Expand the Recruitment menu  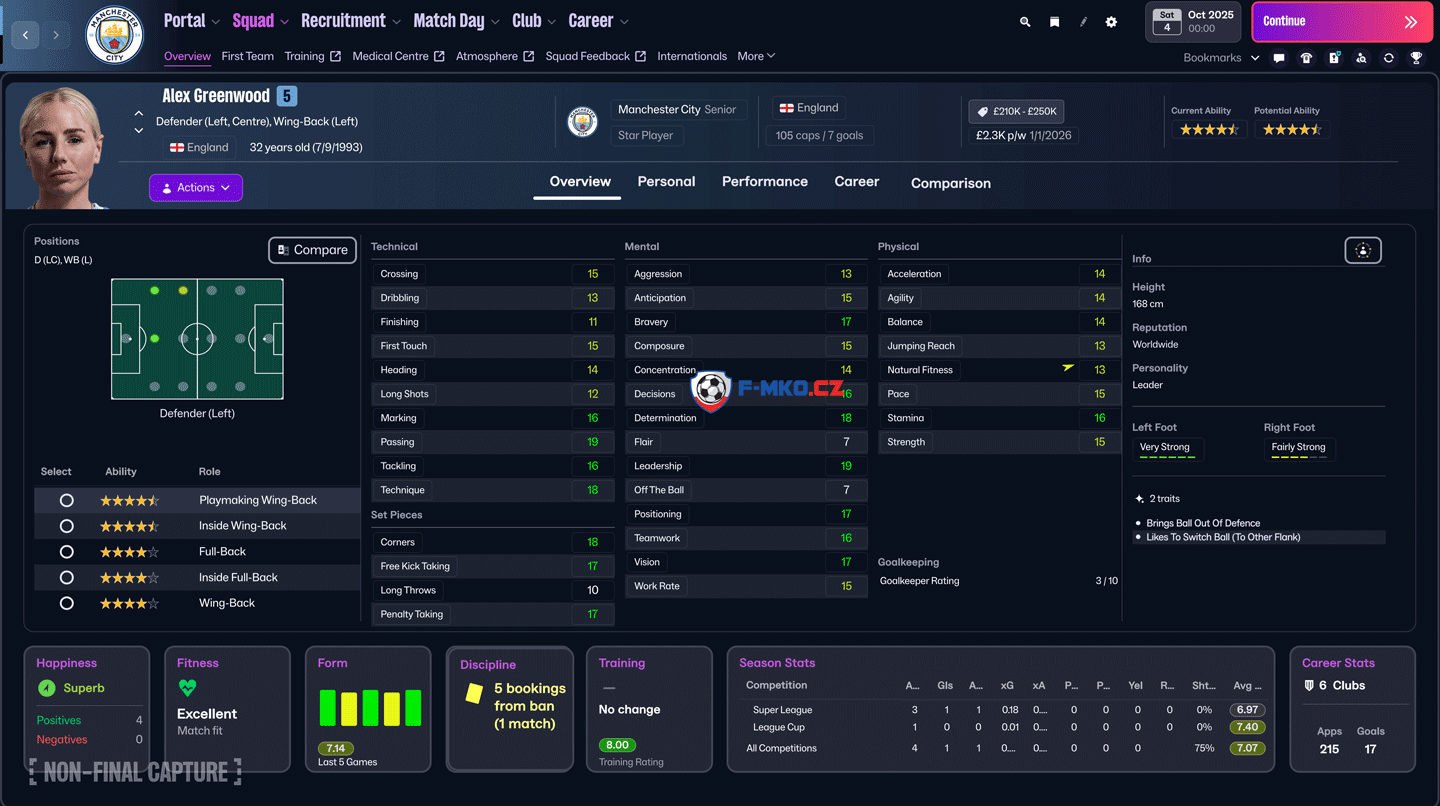(x=351, y=21)
